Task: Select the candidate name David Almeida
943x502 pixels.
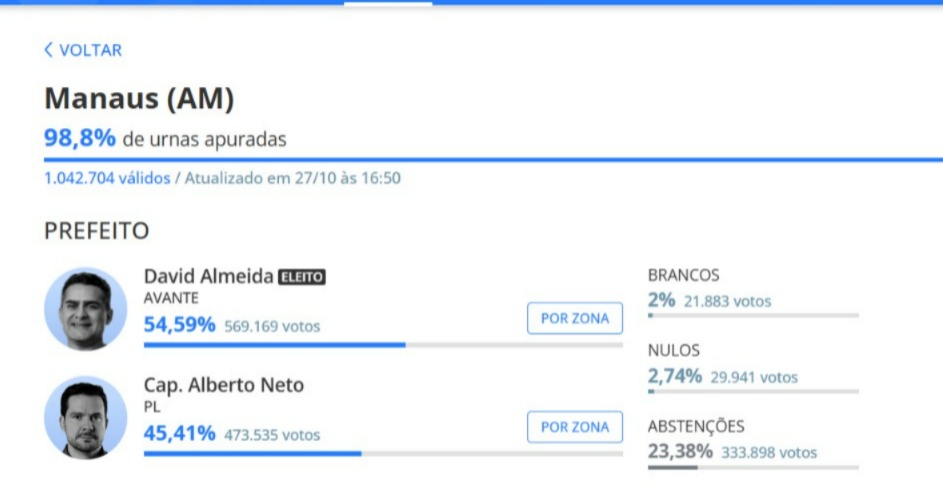Action: [x=208, y=276]
